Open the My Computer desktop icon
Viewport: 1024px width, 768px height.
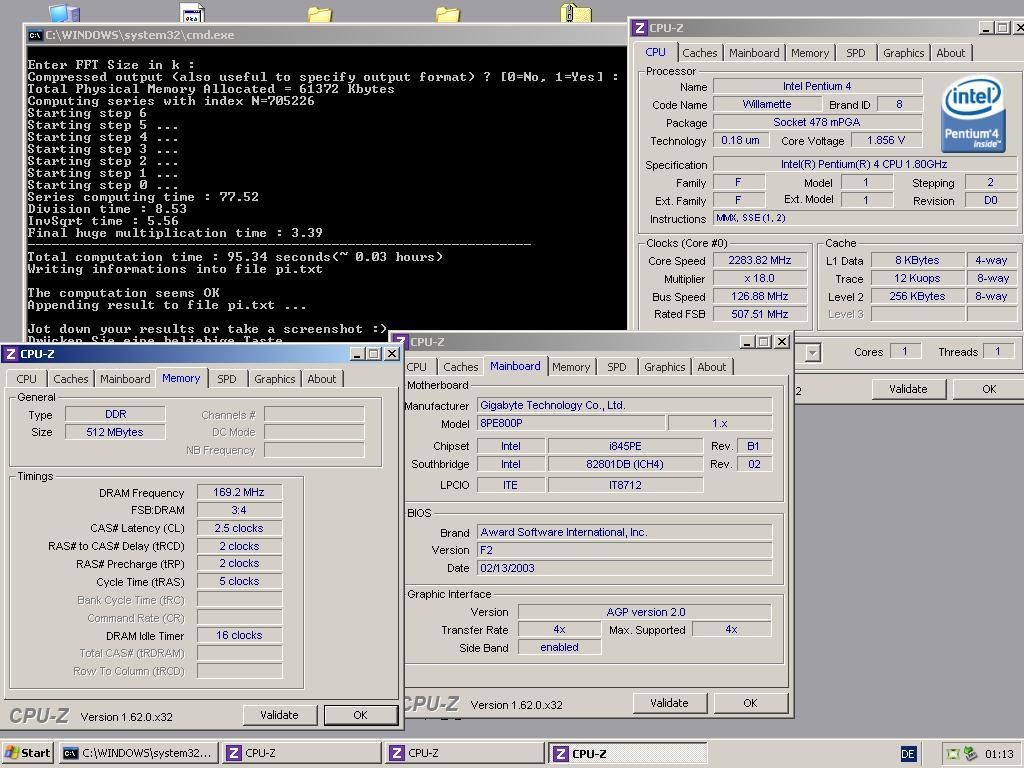64,13
